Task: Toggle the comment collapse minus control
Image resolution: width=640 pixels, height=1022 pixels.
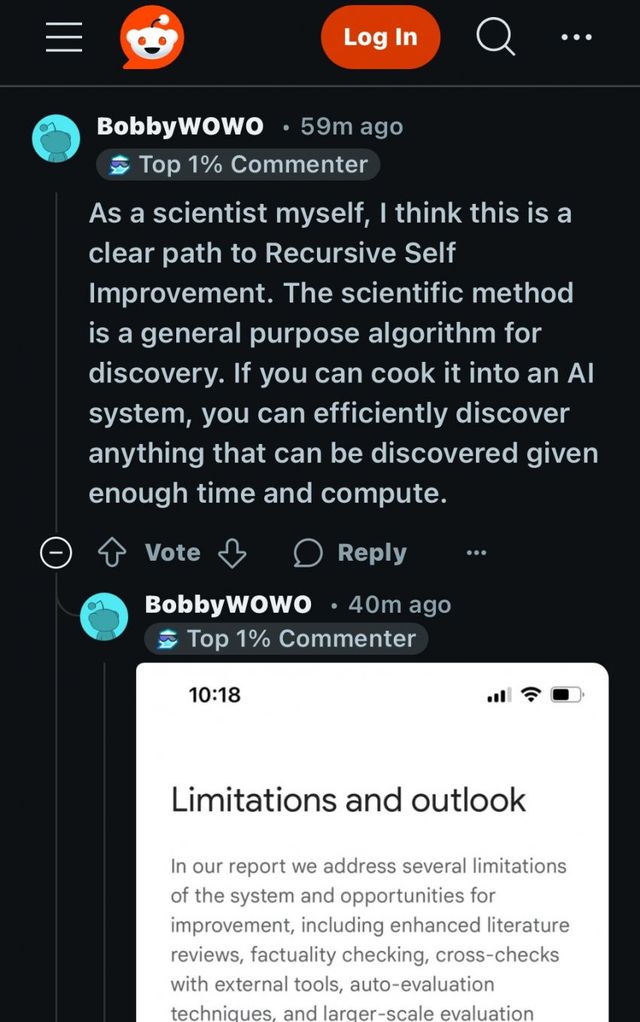Action: coord(57,552)
